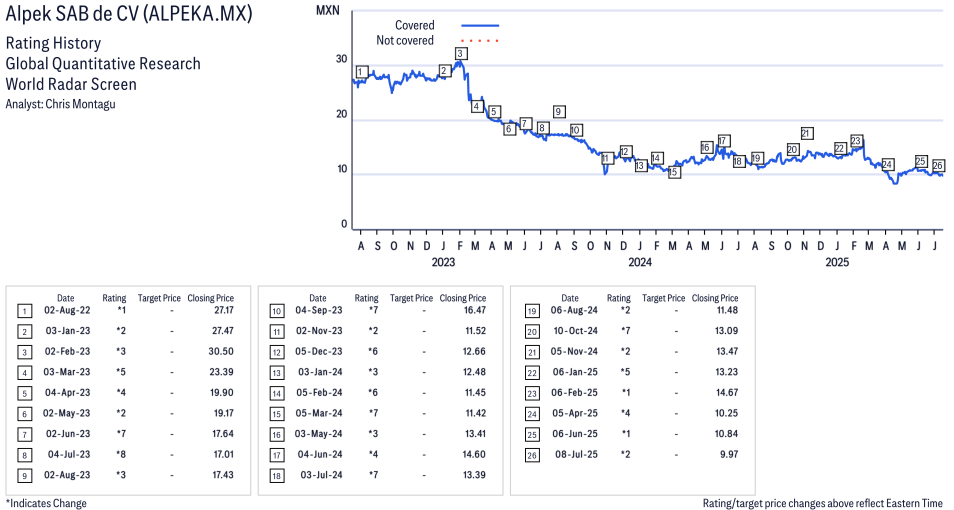Click the numbered box 5 in the table
The height and width of the screenshot is (510, 954).
point(24,394)
